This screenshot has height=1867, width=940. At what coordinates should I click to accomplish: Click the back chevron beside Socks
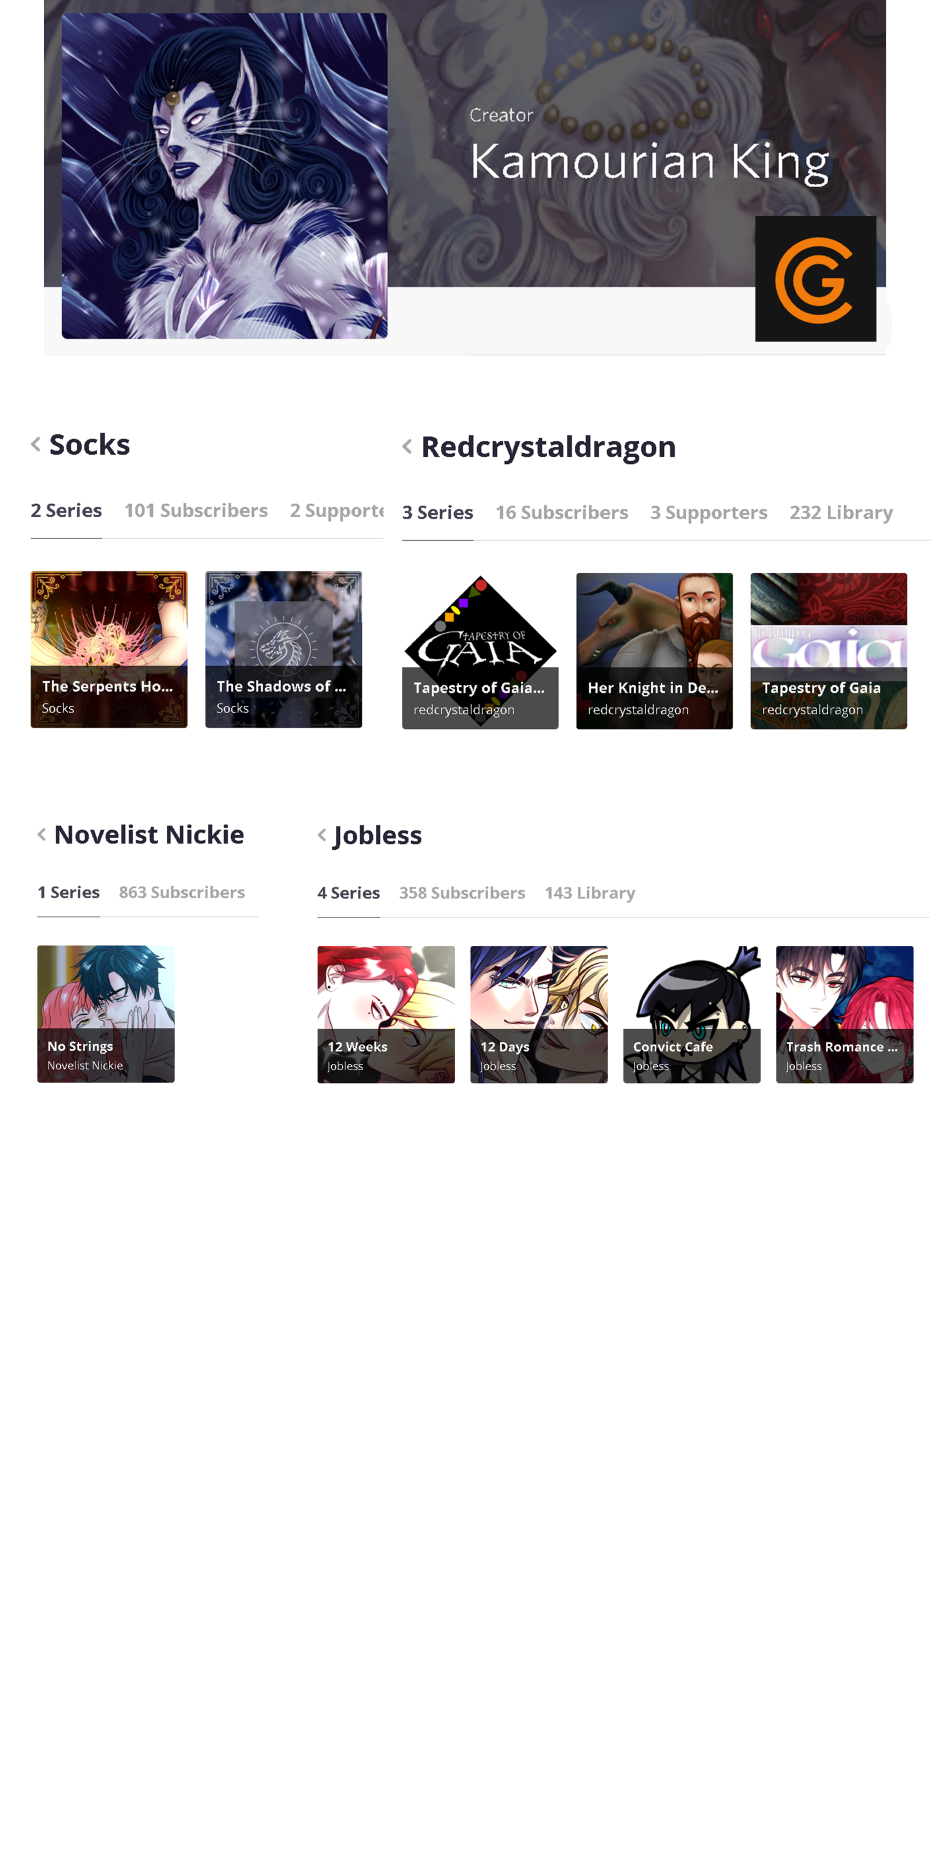pos(36,444)
